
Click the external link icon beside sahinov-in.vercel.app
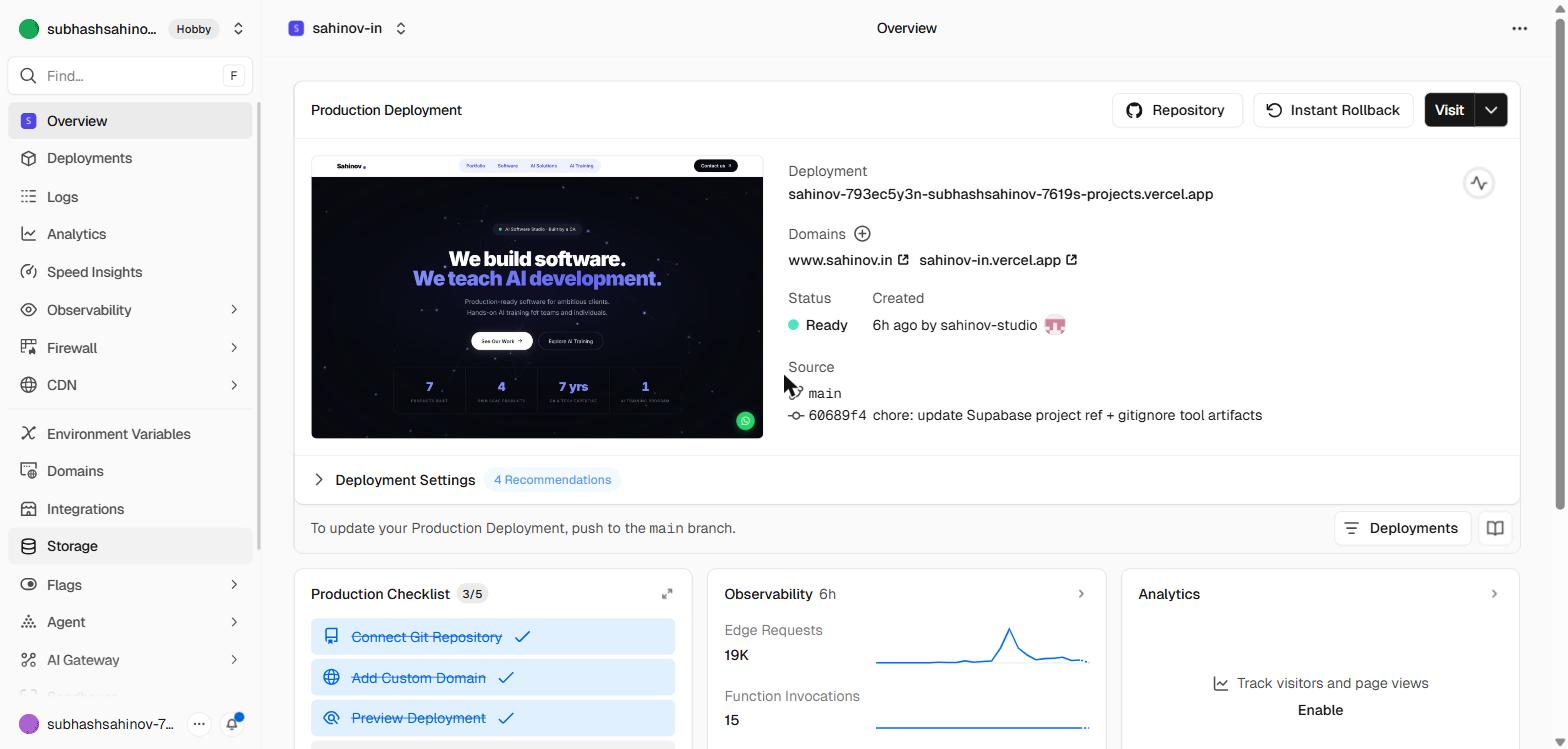(1071, 260)
